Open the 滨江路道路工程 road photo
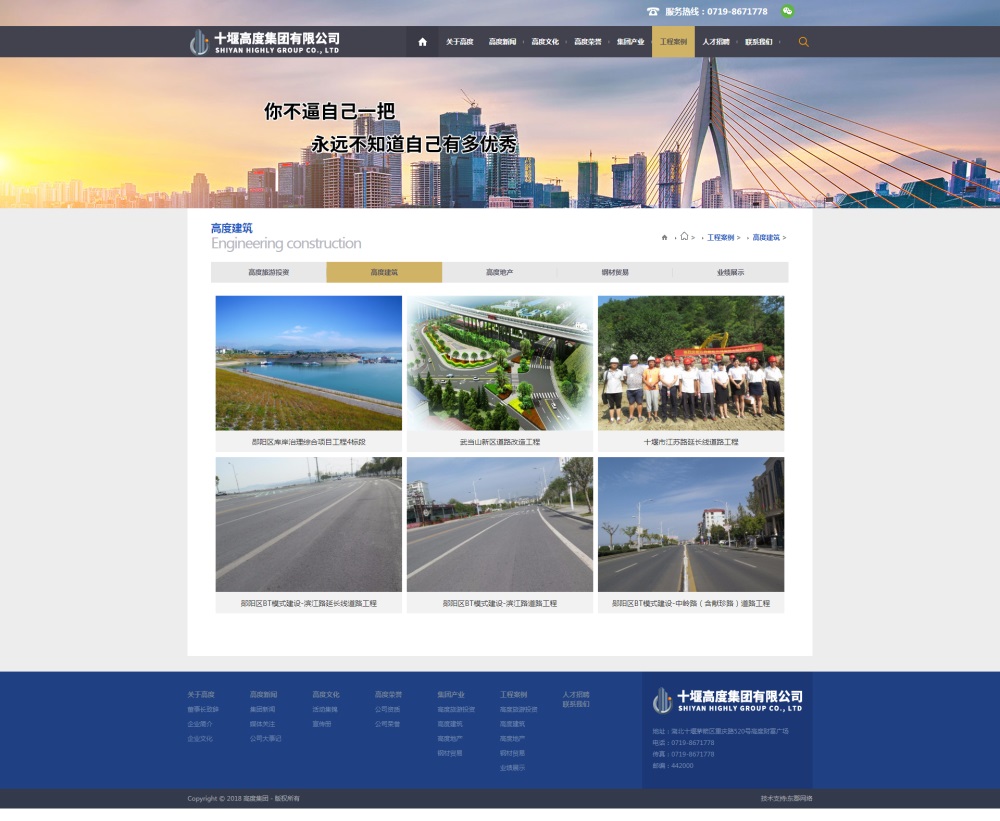The image size is (1000, 821). pos(500,524)
